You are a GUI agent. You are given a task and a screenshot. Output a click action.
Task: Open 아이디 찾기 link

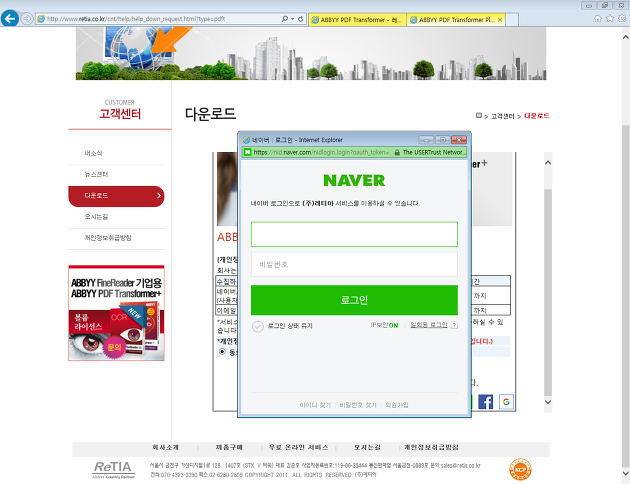315,405
